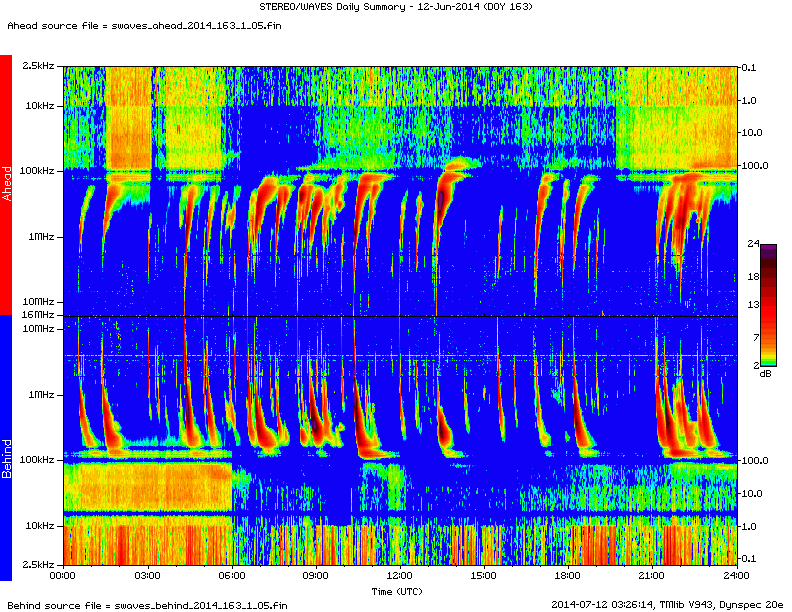Click the 1.0 right-axis label on Ahead panel

[x=749, y=100]
